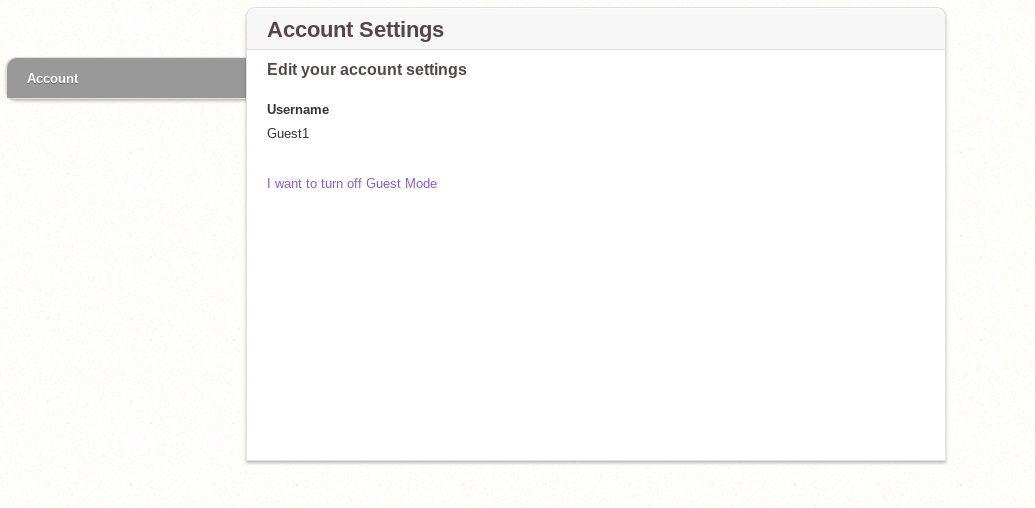
Task: Open the Account tab in sidebar
Action: coord(53,78)
